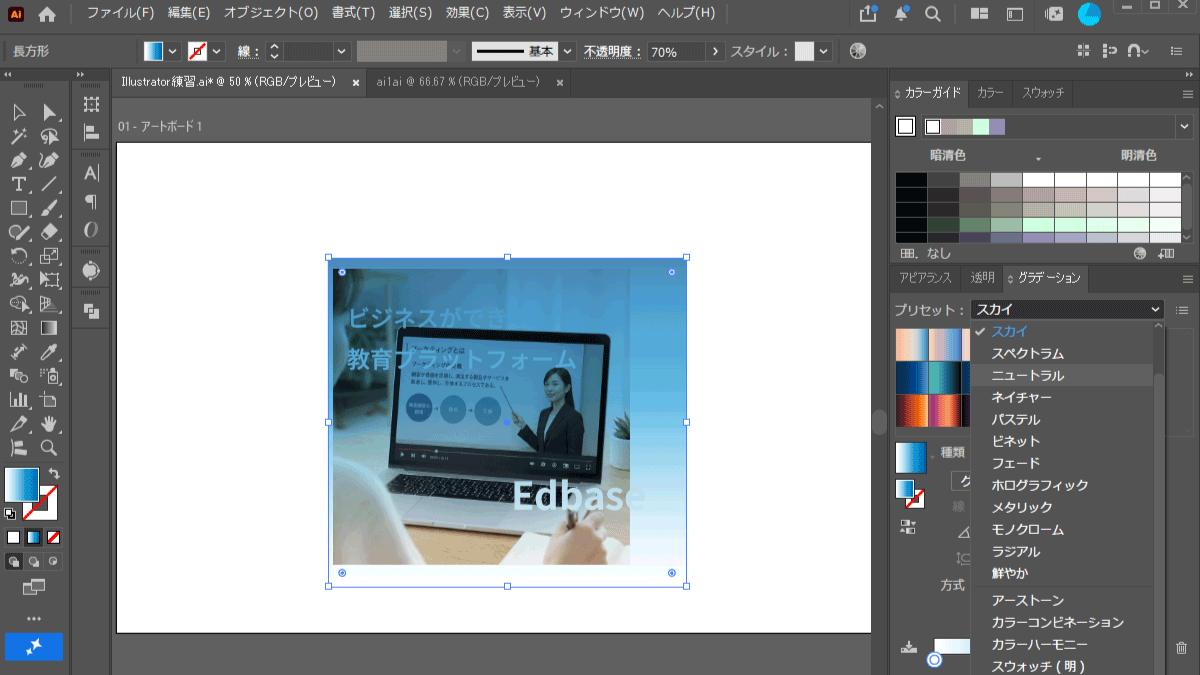Select the Pen tool
The width and height of the screenshot is (1200, 675).
[x=18, y=160]
